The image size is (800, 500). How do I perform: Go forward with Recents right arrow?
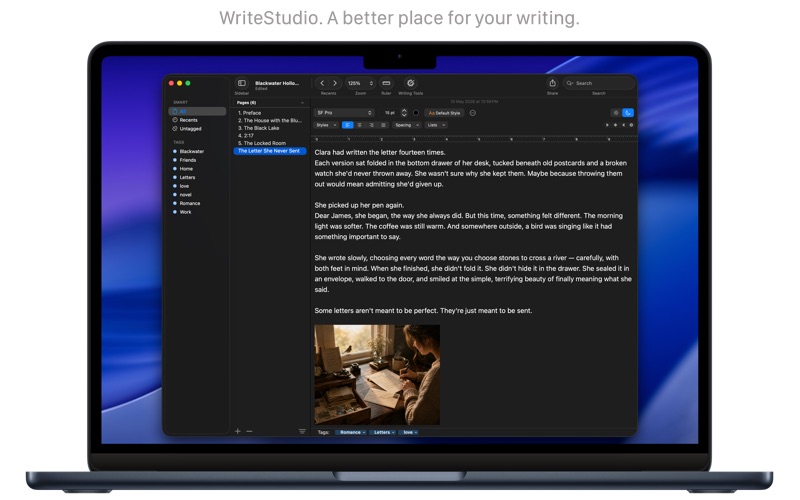pos(335,83)
